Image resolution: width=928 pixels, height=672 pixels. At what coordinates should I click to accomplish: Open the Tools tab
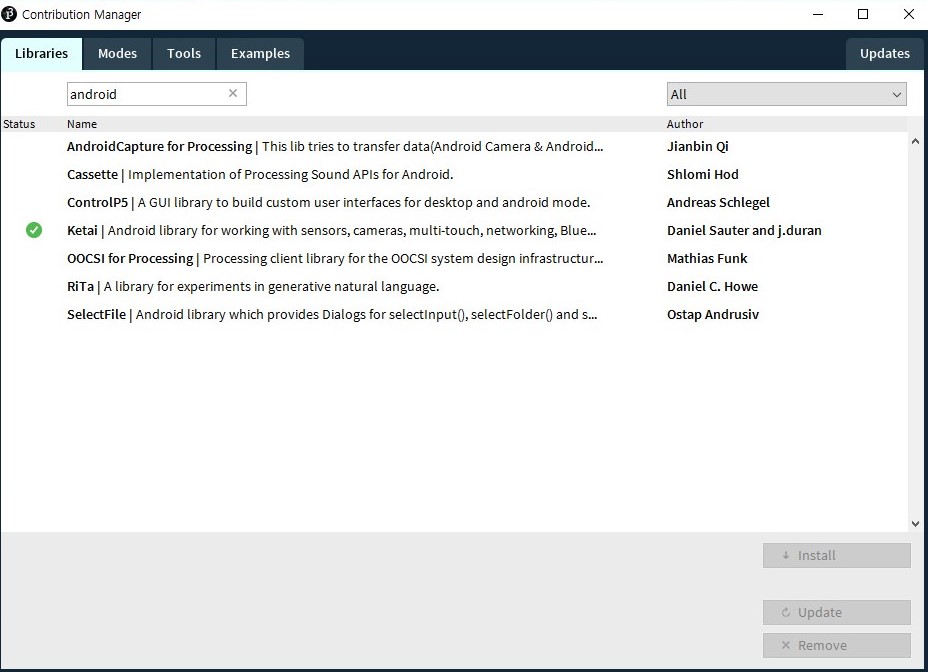pos(184,54)
